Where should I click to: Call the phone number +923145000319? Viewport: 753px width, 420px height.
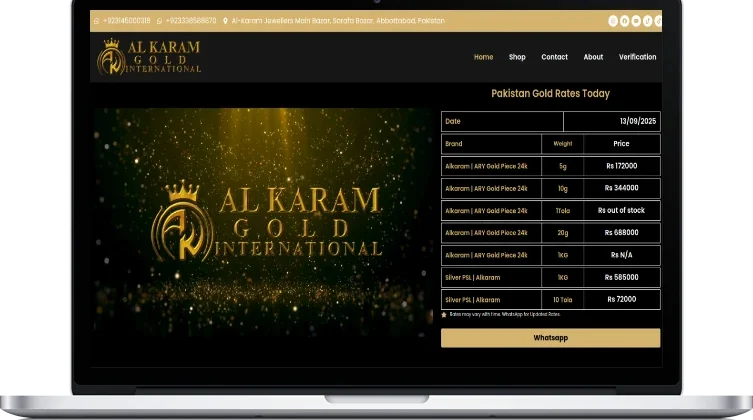[126, 21]
